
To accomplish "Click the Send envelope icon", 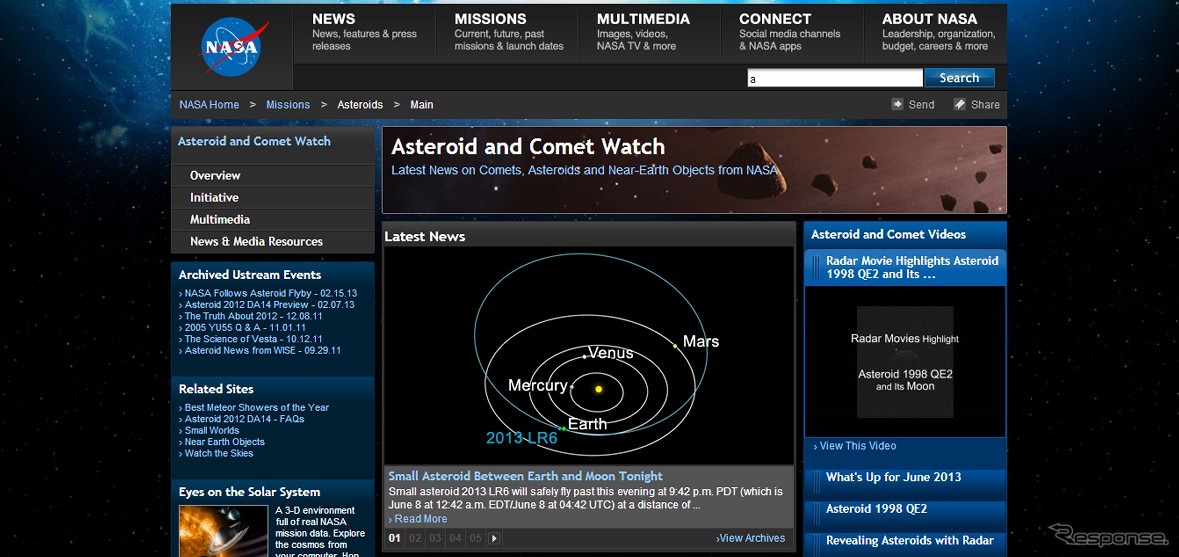I will tap(897, 104).
